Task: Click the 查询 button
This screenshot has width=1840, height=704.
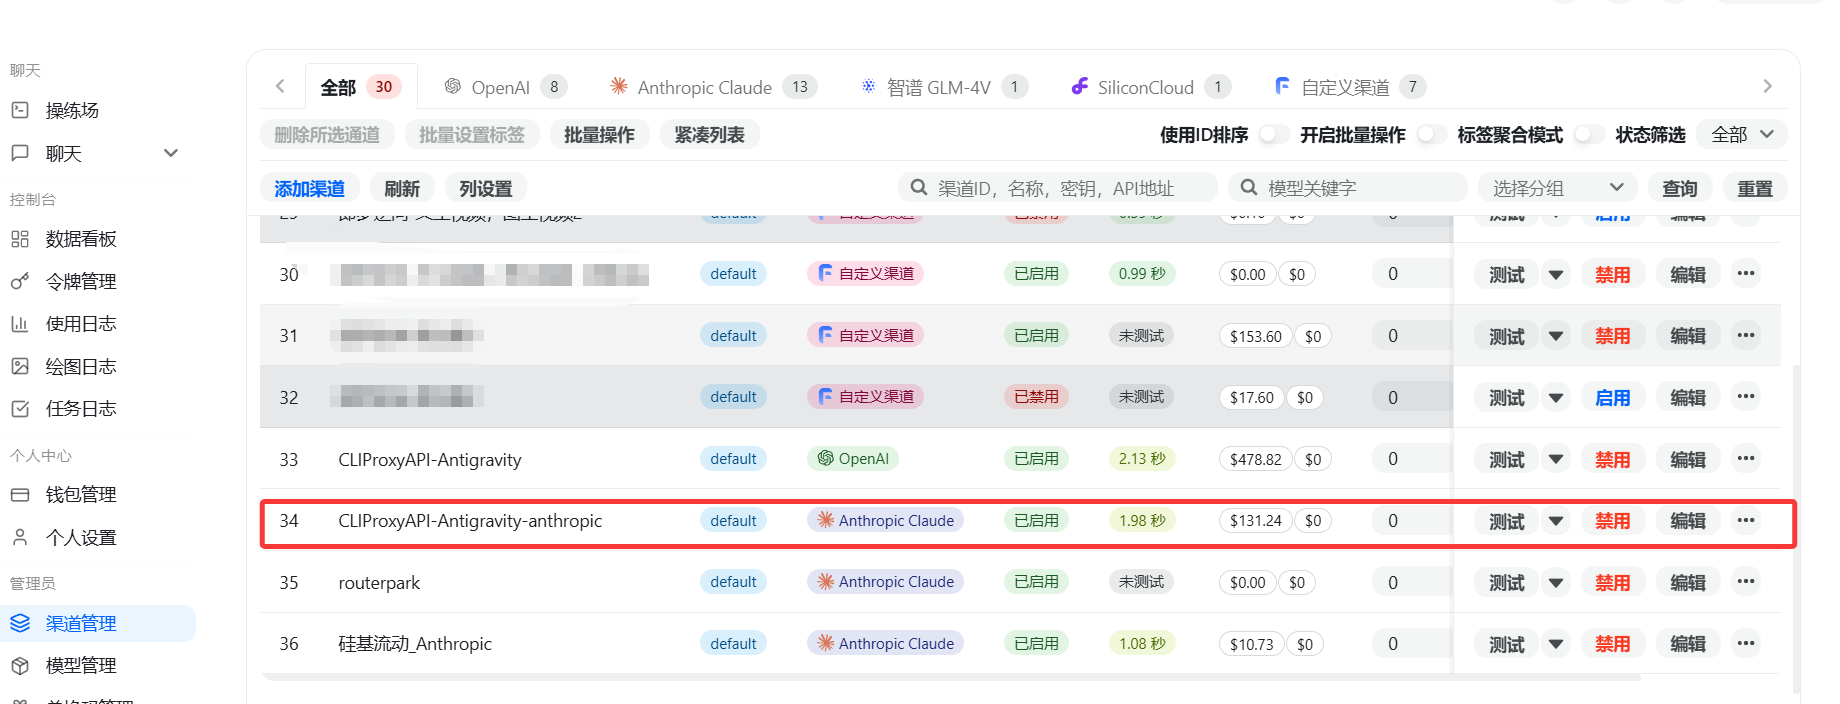Action: [1680, 188]
